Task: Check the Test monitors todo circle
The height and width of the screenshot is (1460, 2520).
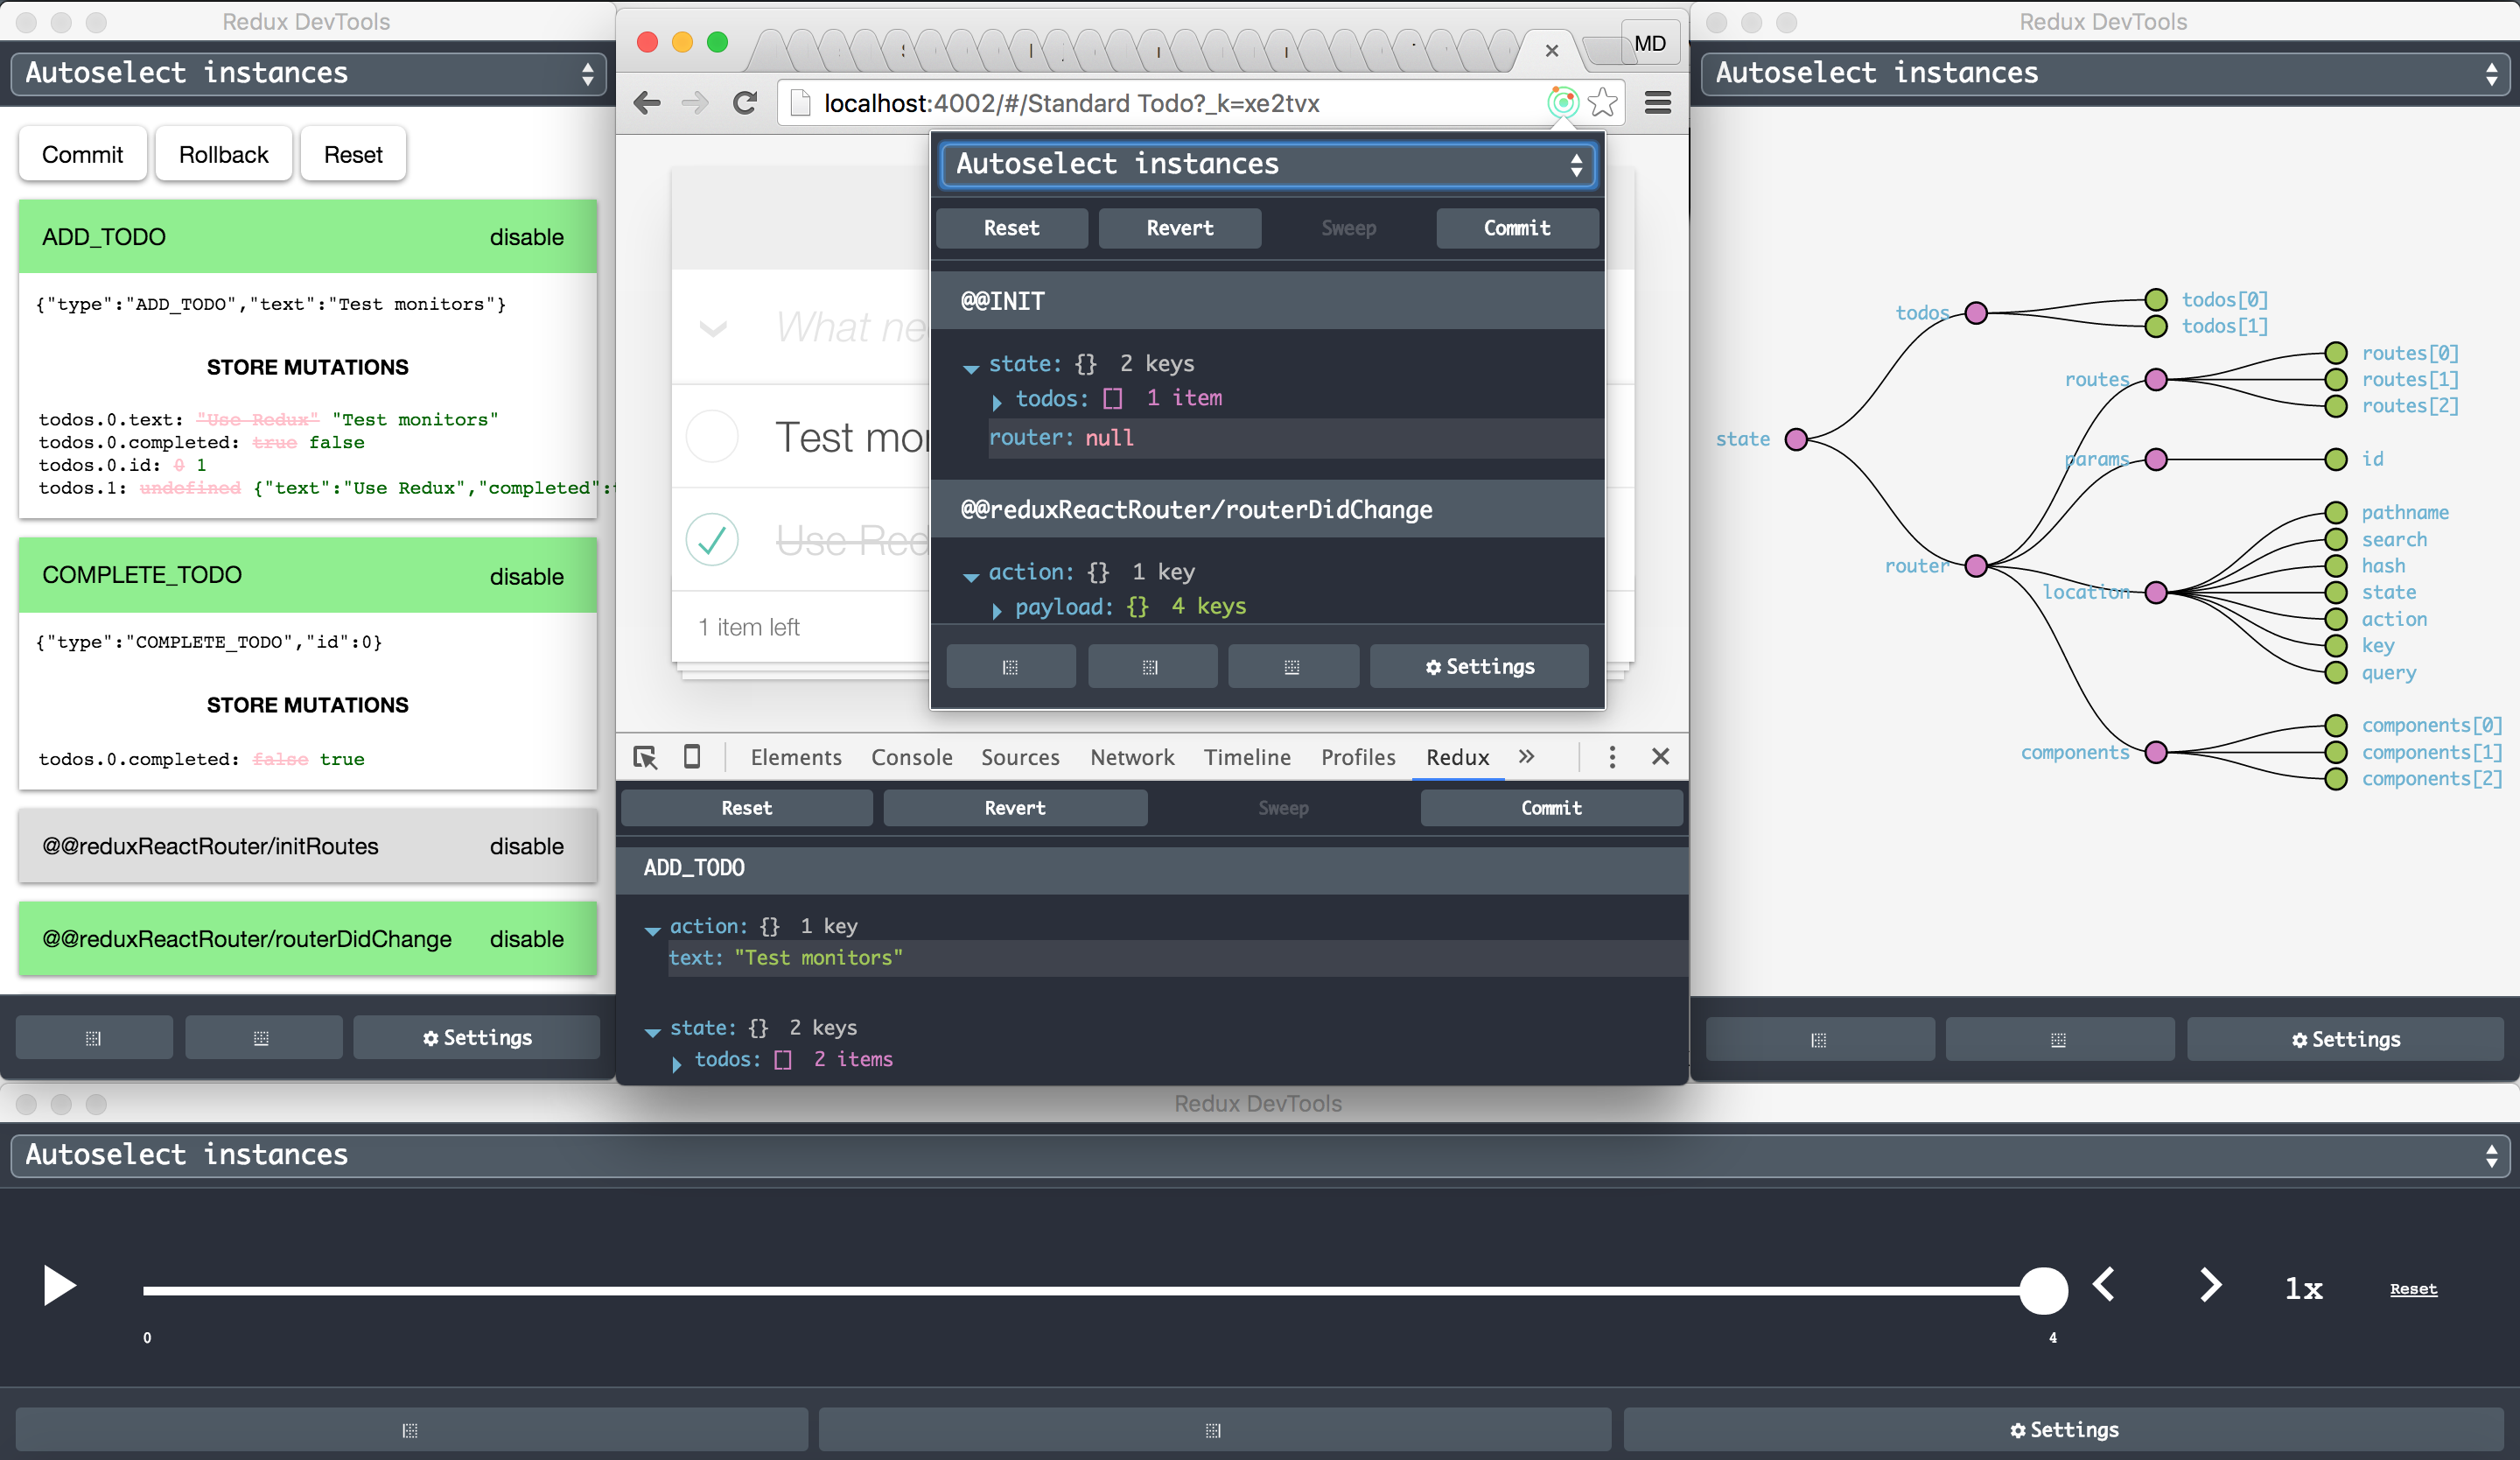Action: (712, 437)
